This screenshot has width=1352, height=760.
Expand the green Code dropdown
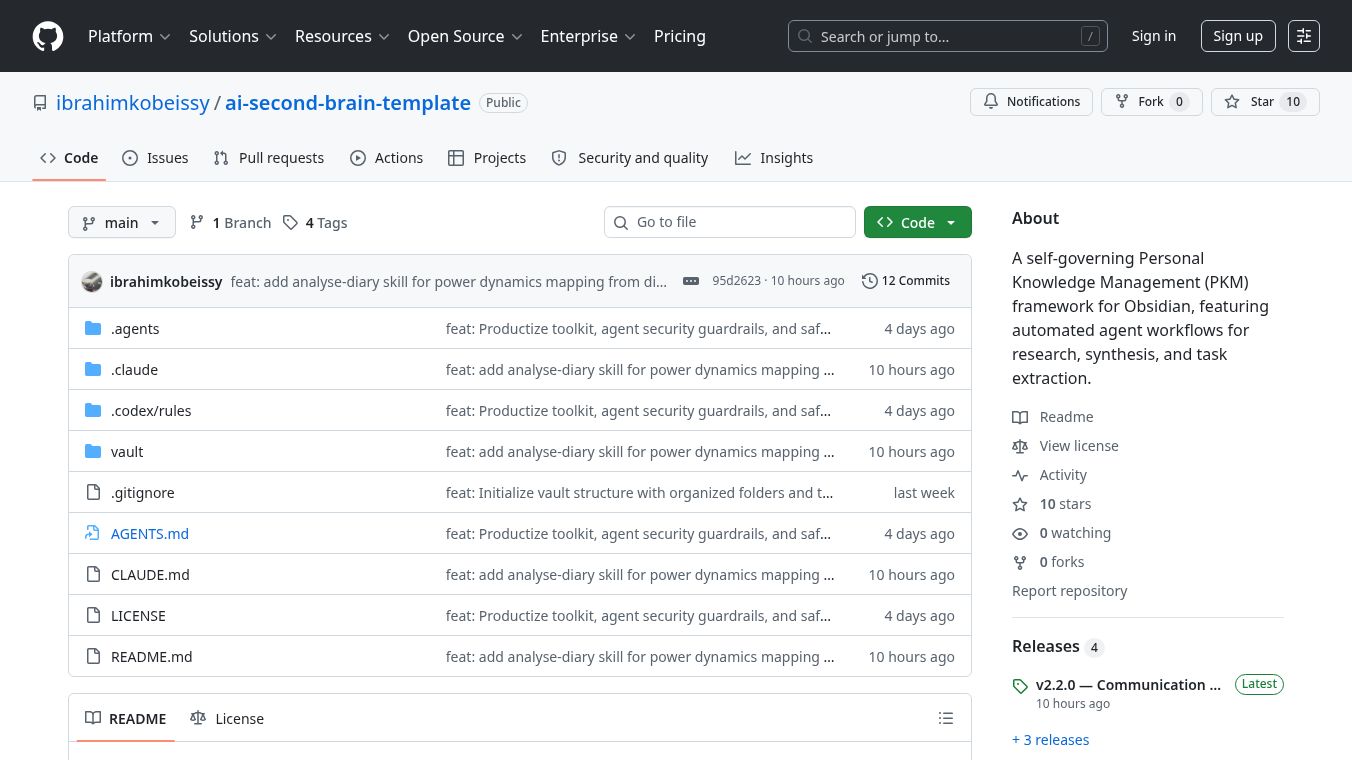[918, 222]
